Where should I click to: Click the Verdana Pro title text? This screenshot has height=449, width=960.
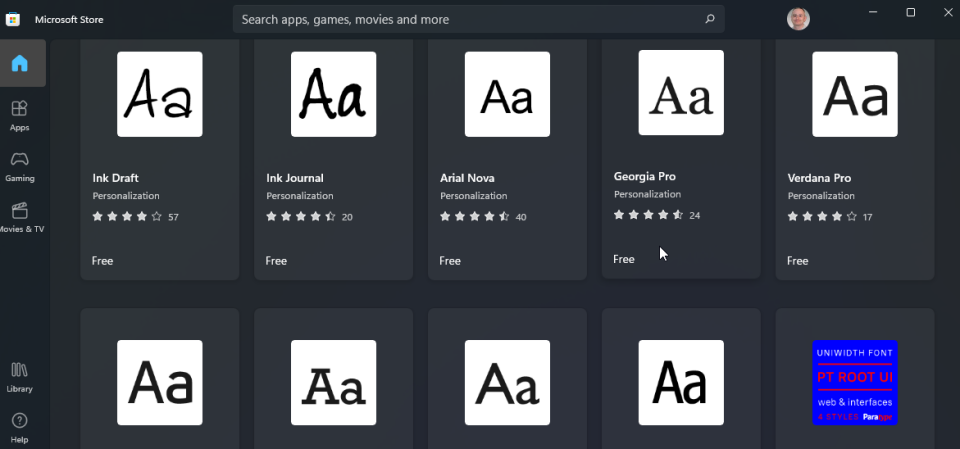pyautogui.click(x=819, y=178)
